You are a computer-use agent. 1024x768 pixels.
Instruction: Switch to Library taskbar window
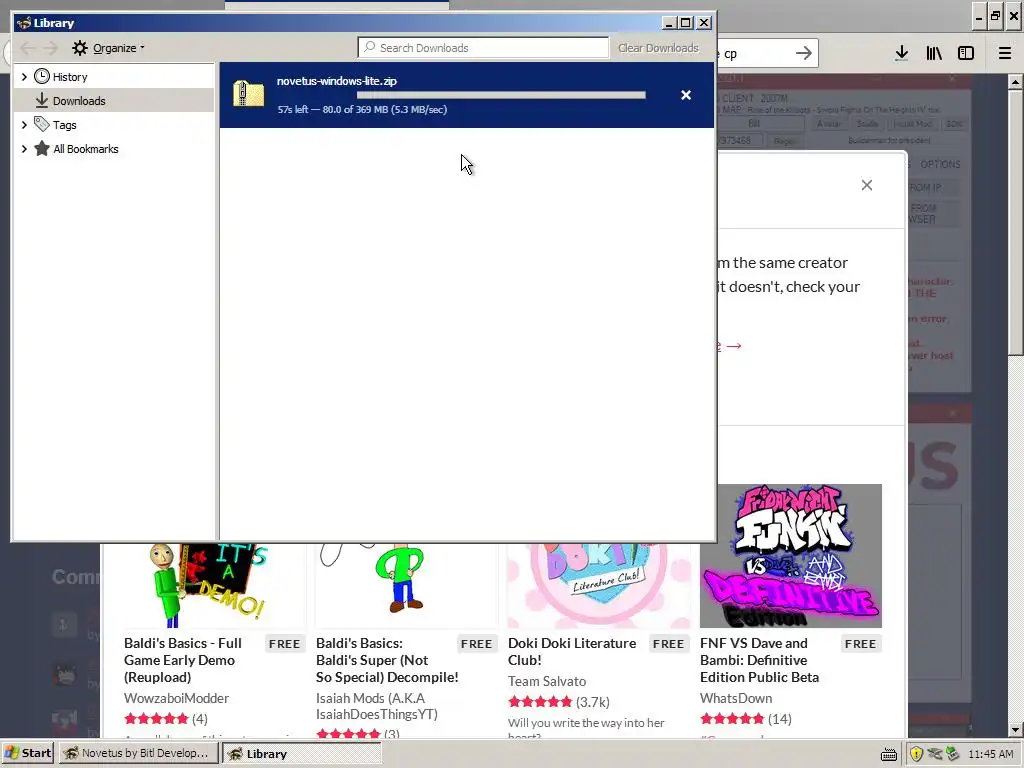click(301, 753)
